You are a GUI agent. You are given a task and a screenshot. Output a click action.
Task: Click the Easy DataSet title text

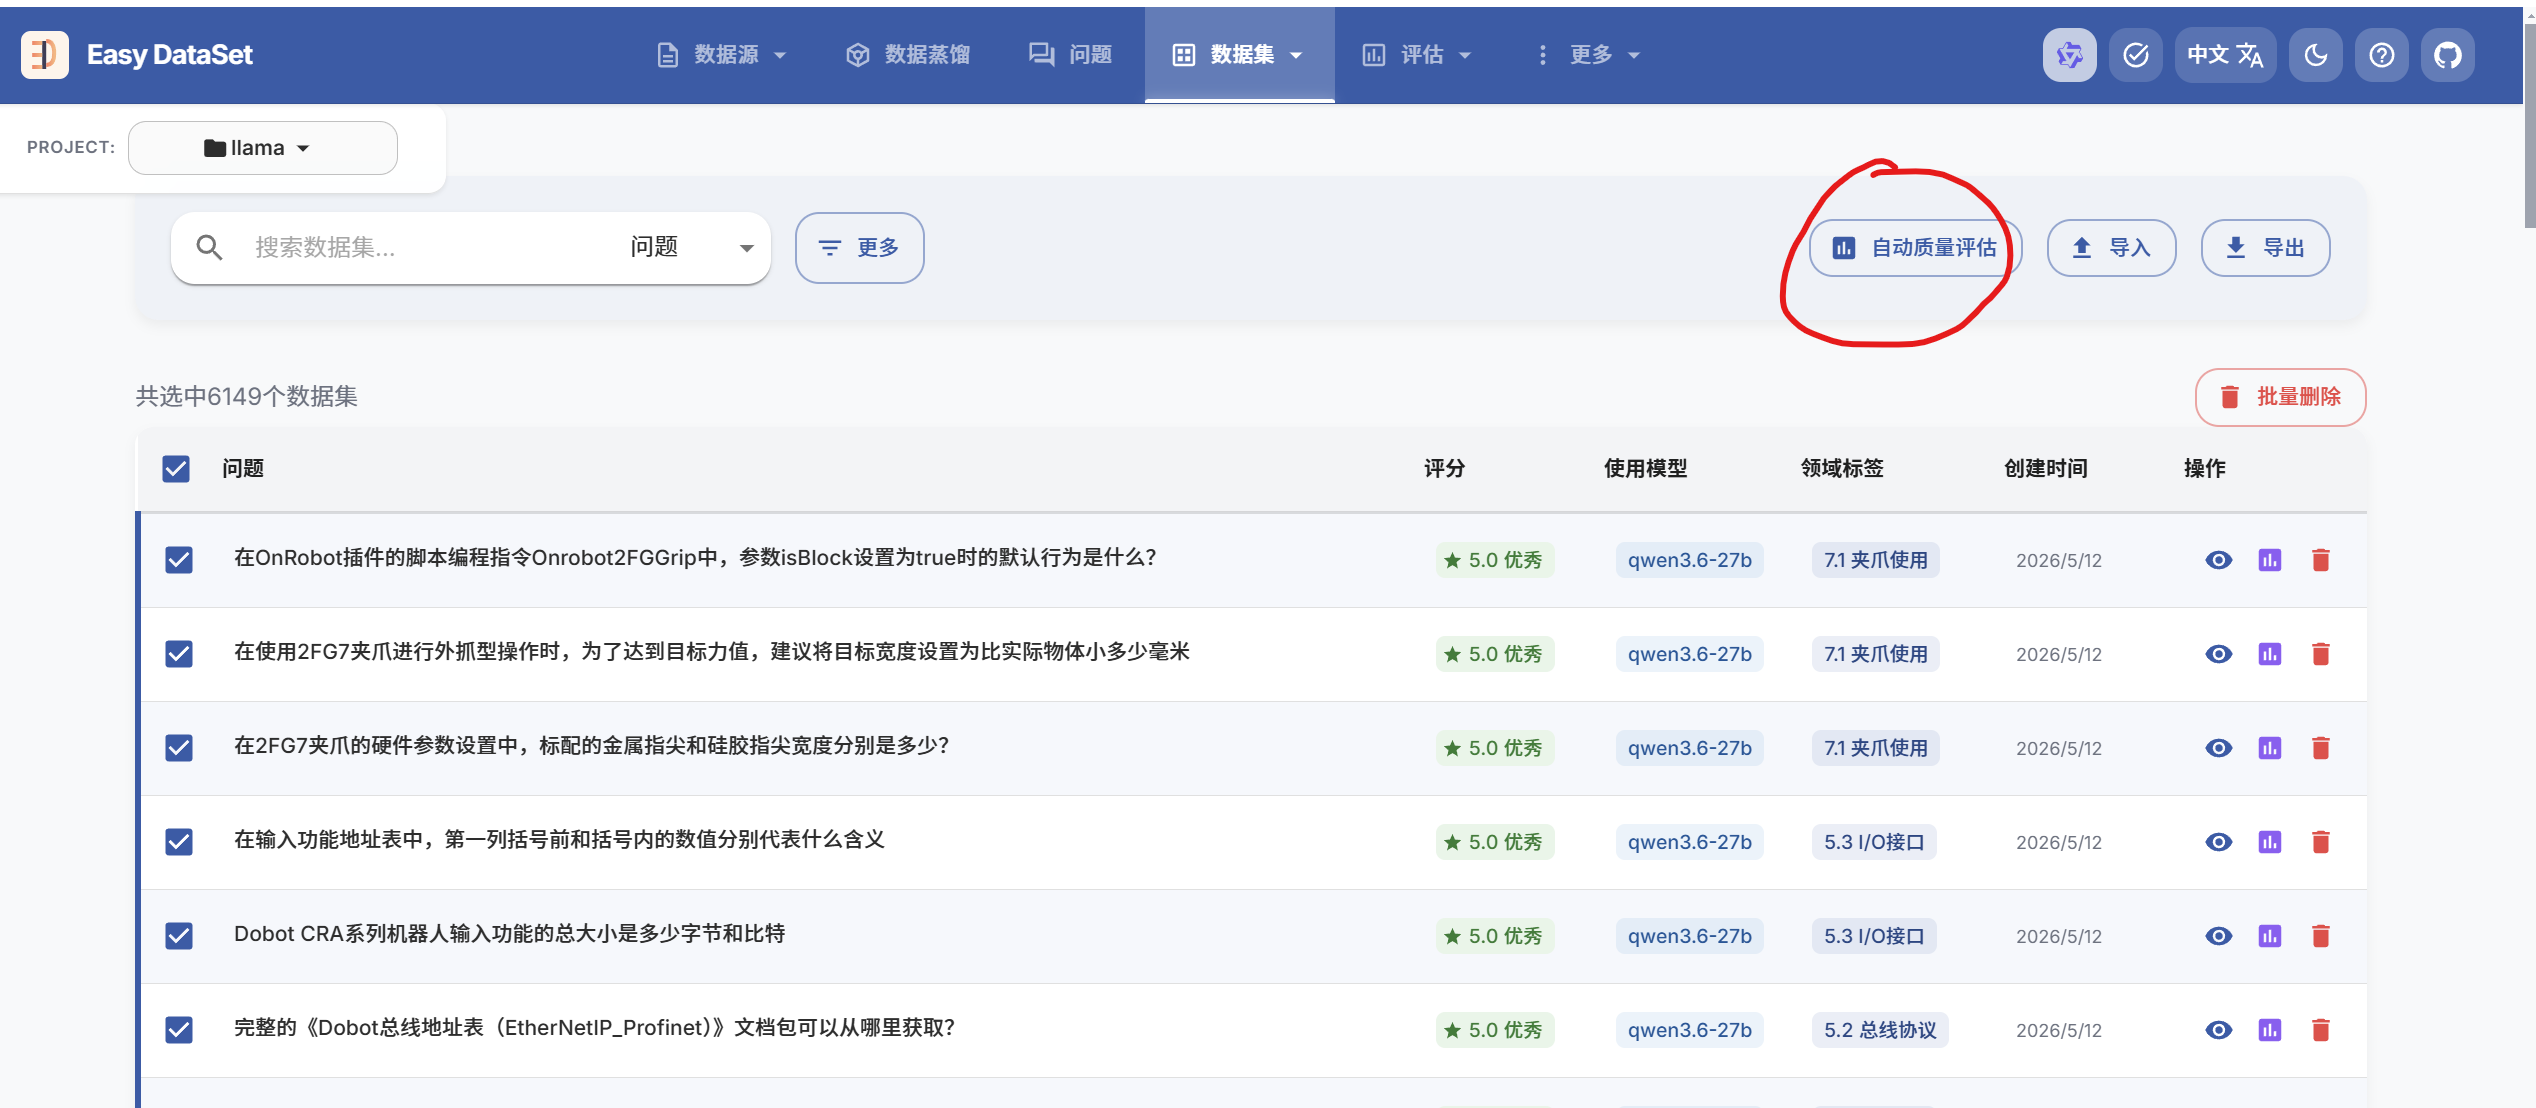click(x=170, y=54)
